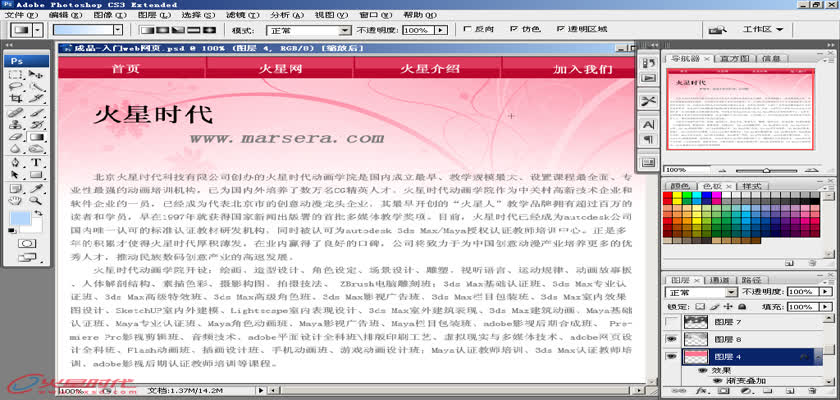Pick the Crop tool
The image size is (840, 400).
pos(17,100)
